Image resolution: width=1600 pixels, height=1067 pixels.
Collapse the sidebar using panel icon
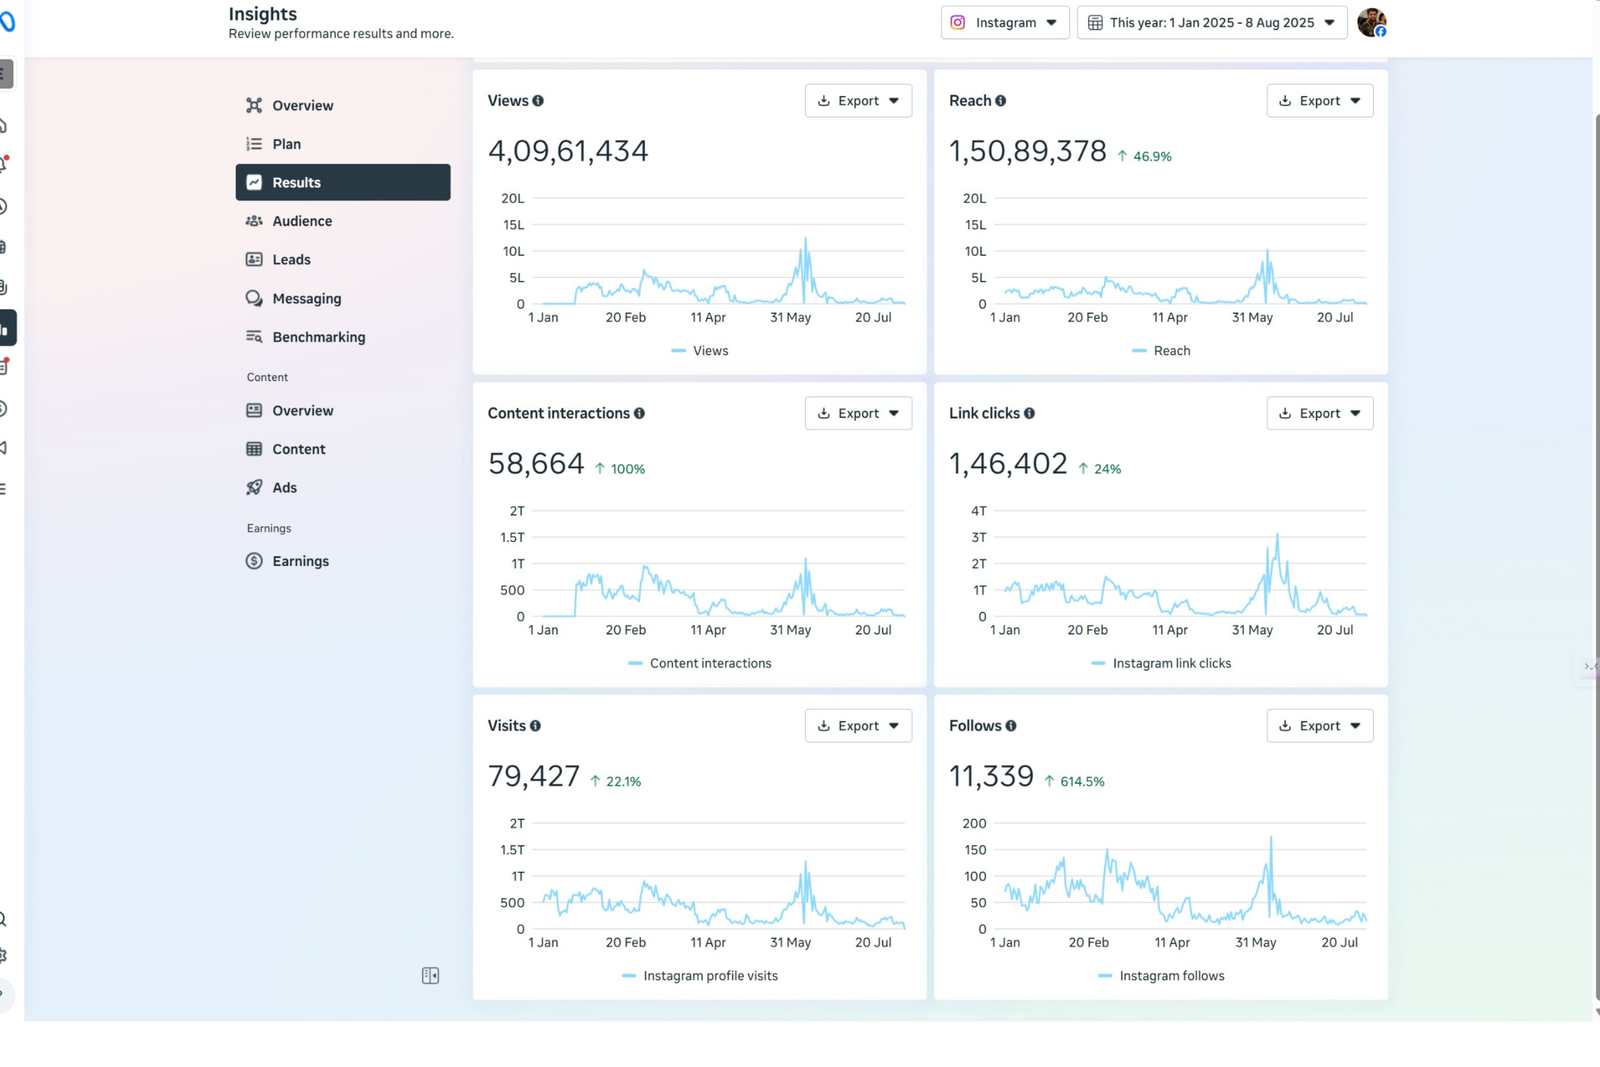(x=430, y=976)
